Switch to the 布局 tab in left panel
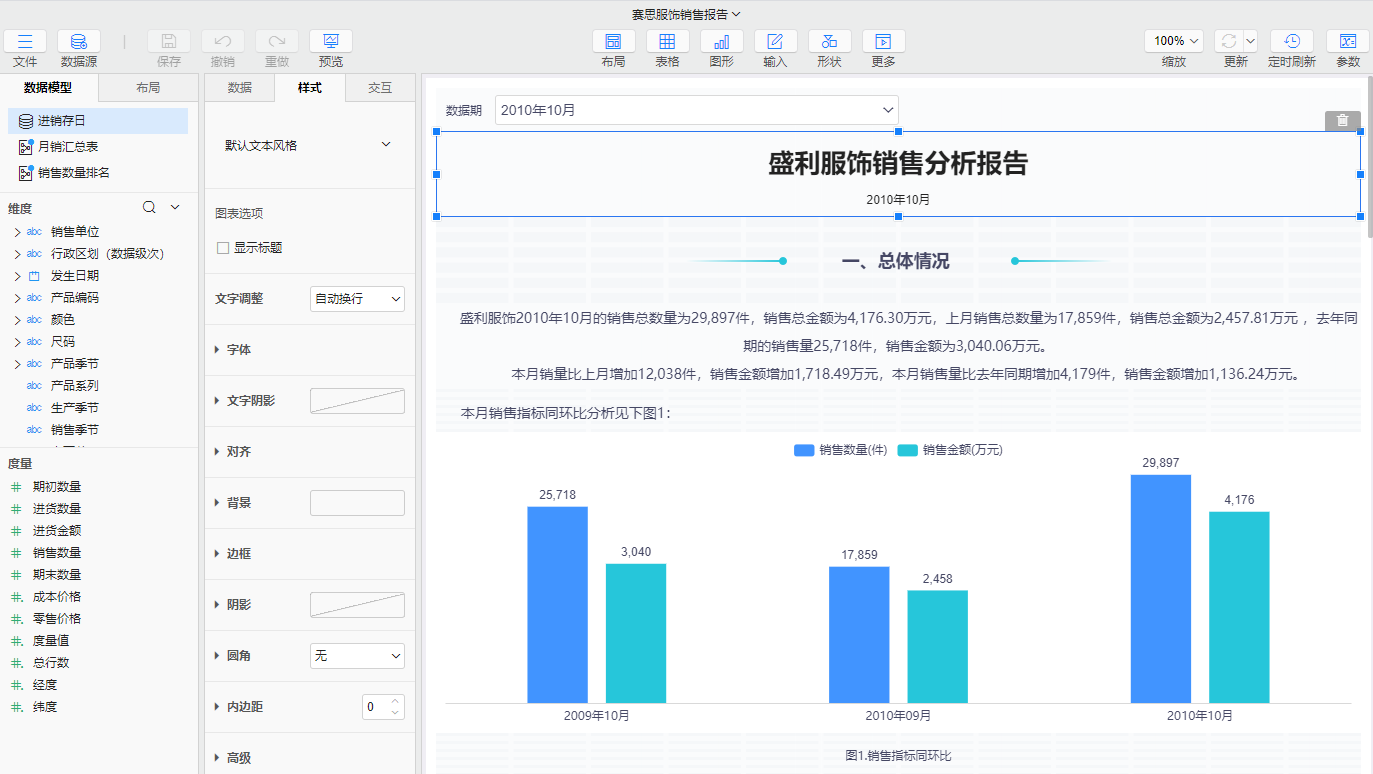Screen dimensions: 1373x774 tap(147, 87)
